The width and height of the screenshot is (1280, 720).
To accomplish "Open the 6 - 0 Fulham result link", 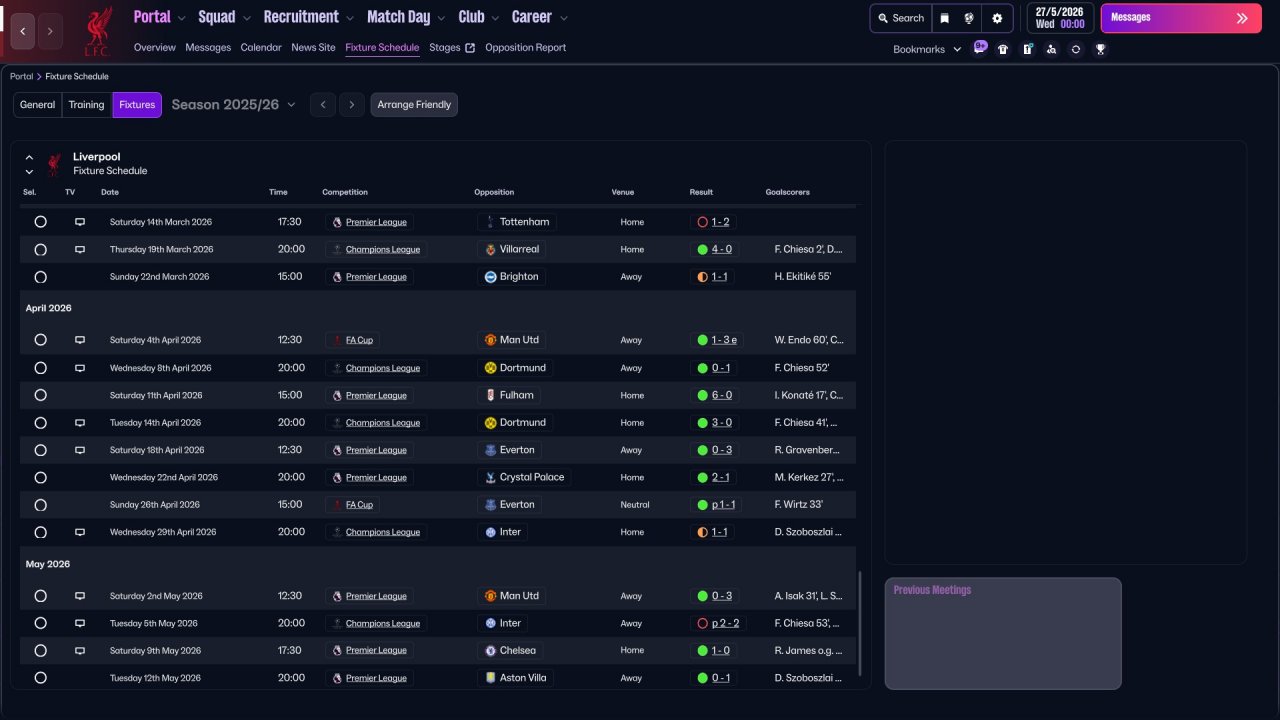I will [721, 395].
